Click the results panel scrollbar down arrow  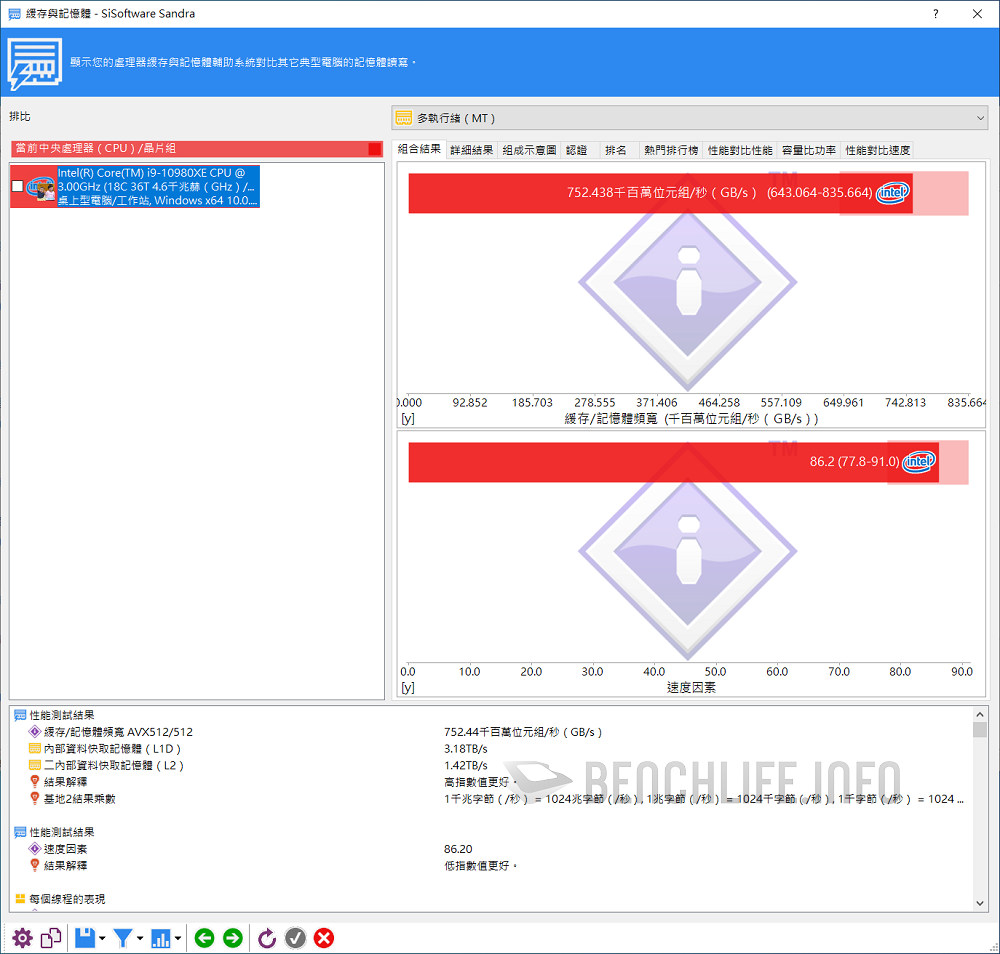(x=980, y=902)
